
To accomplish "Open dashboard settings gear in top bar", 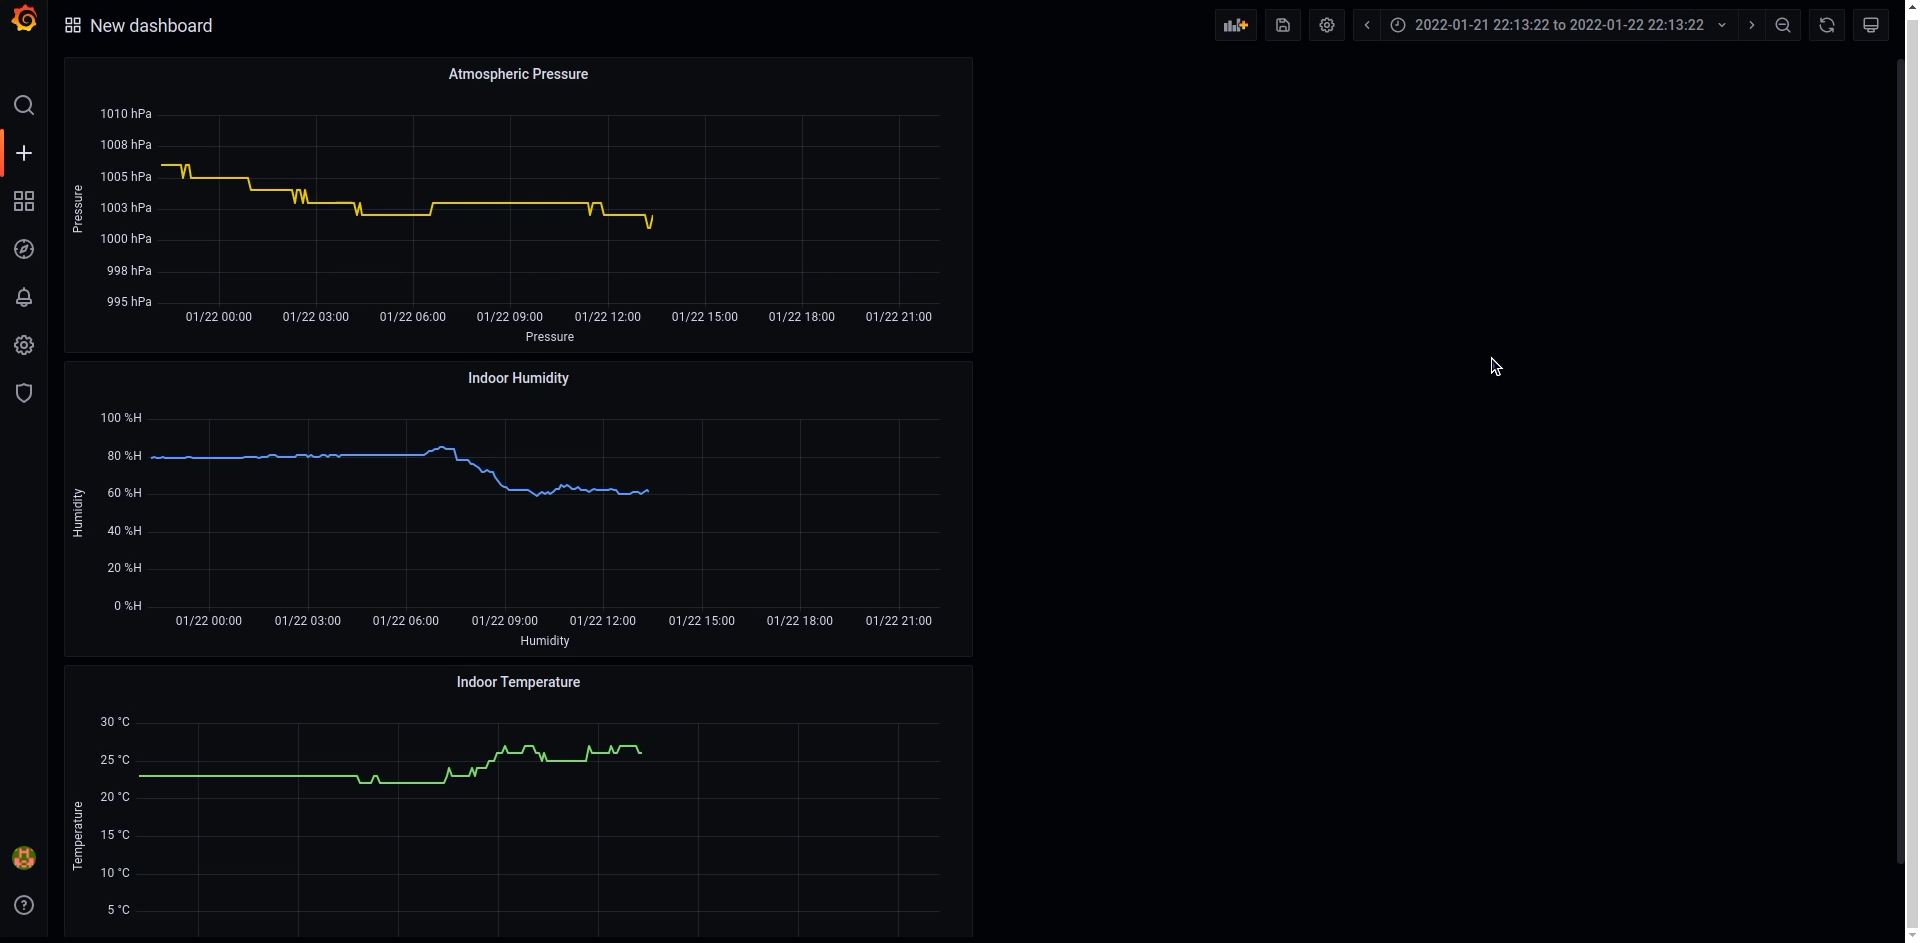I will 1327,25.
